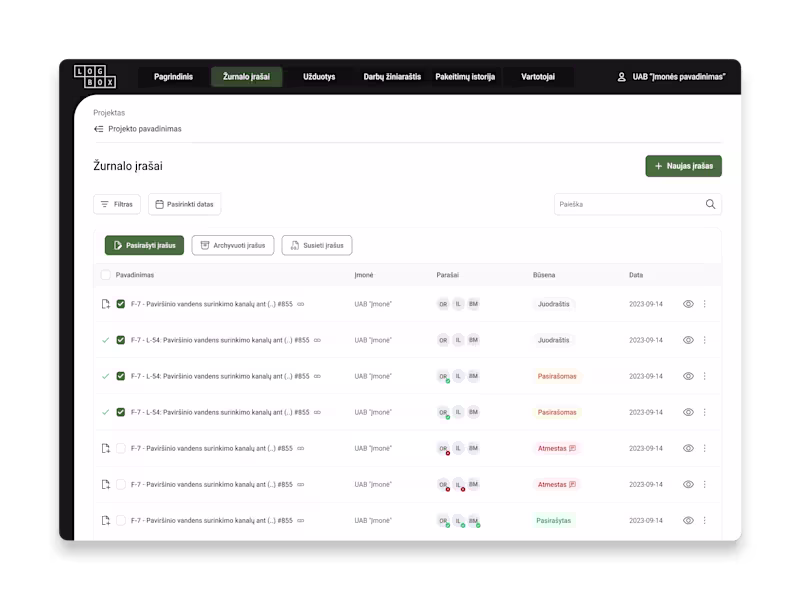Open the three-dot menu on first row
This screenshot has height=600, width=800.
(x=705, y=304)
